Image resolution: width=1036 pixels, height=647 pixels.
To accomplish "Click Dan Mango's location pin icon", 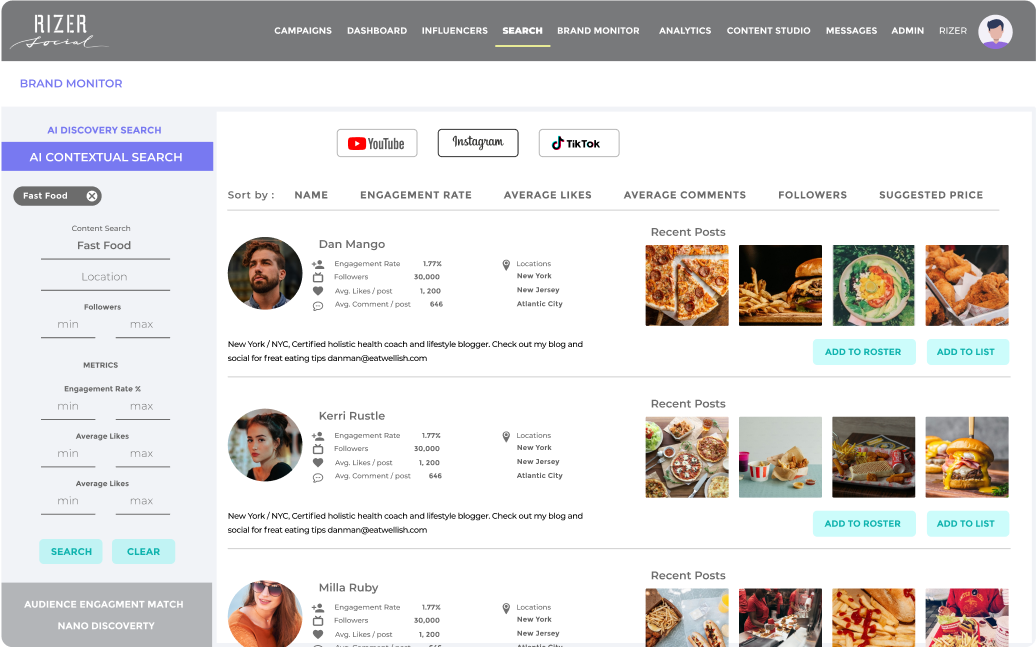I will 506,264.
